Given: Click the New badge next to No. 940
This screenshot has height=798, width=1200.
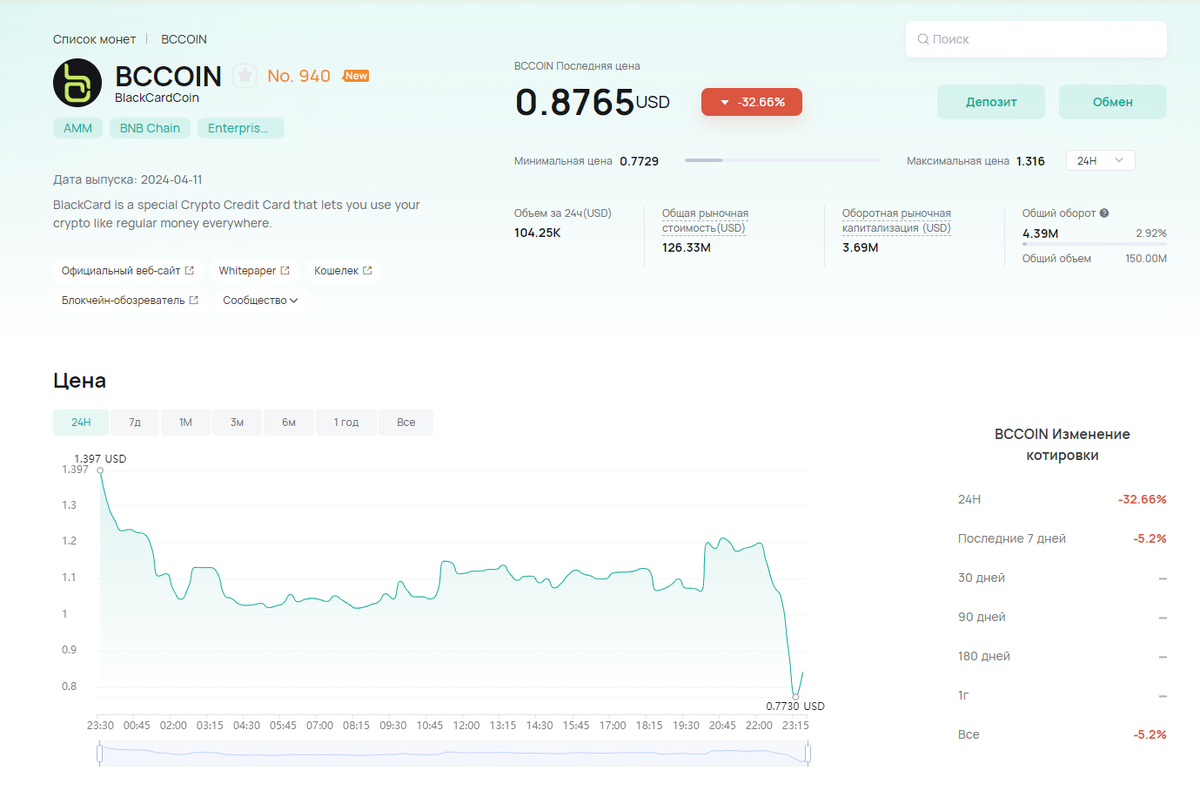Looking at the screenshot, I should [356, 75].
